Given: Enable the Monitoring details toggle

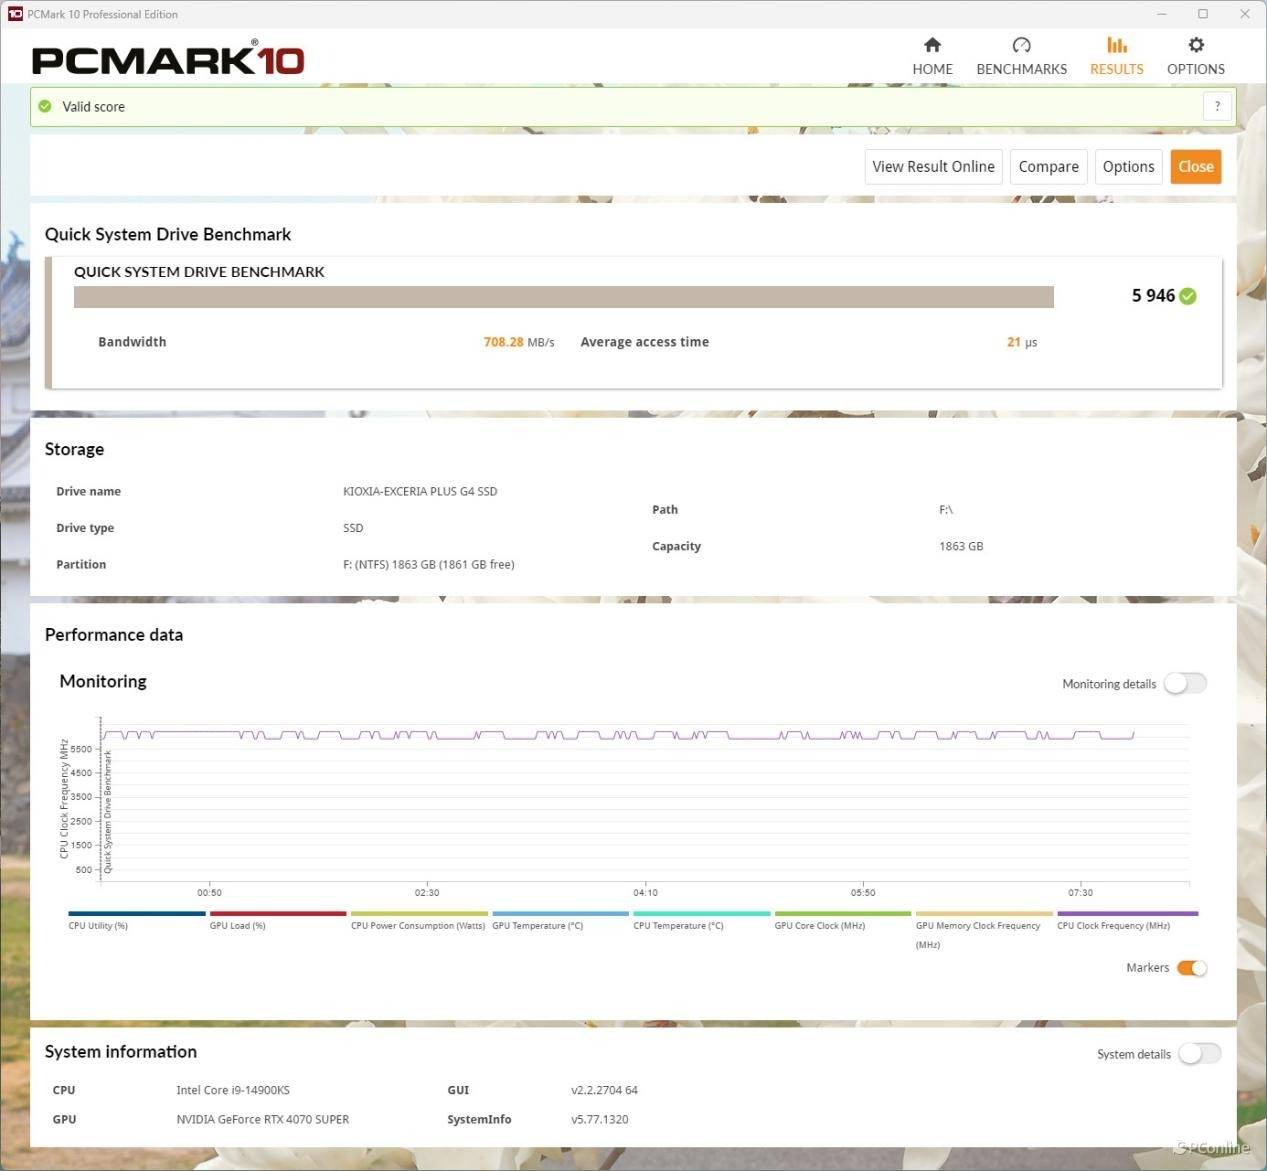Looking at the screenshot, I should pyautogui.click(x=1186, y=683).
